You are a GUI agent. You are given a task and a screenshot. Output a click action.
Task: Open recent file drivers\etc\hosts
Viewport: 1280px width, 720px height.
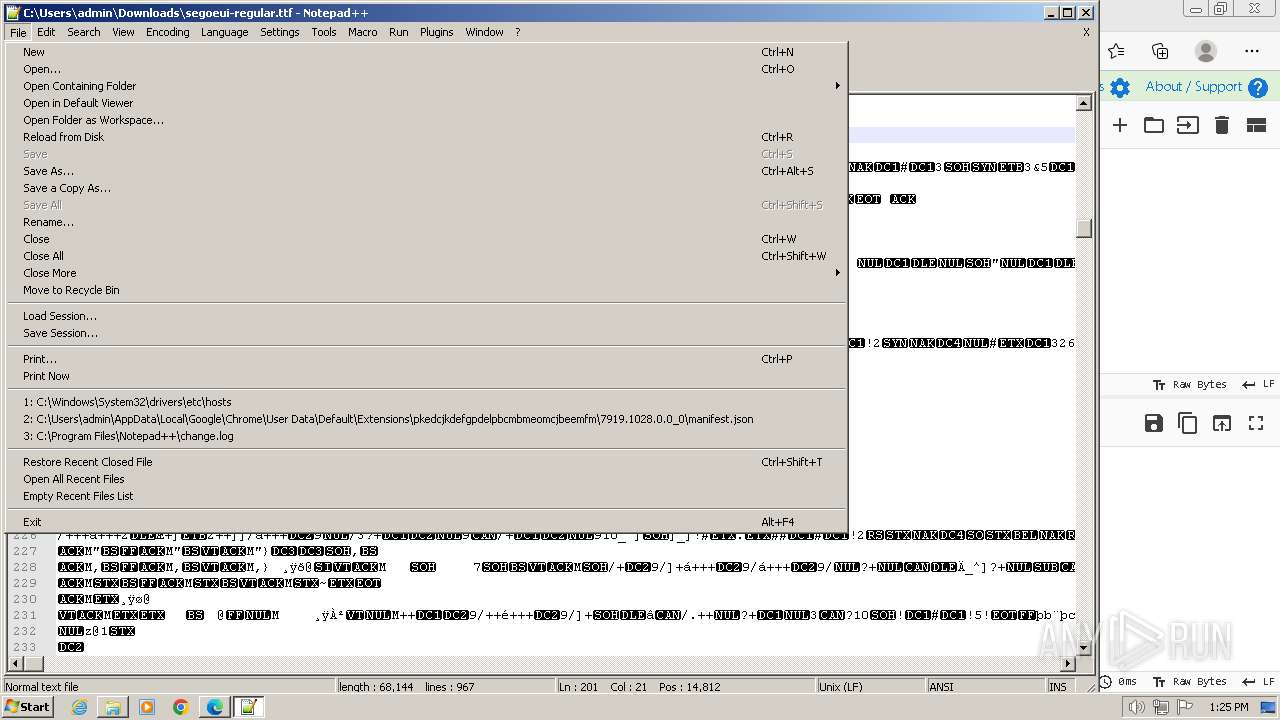point(427,402)
